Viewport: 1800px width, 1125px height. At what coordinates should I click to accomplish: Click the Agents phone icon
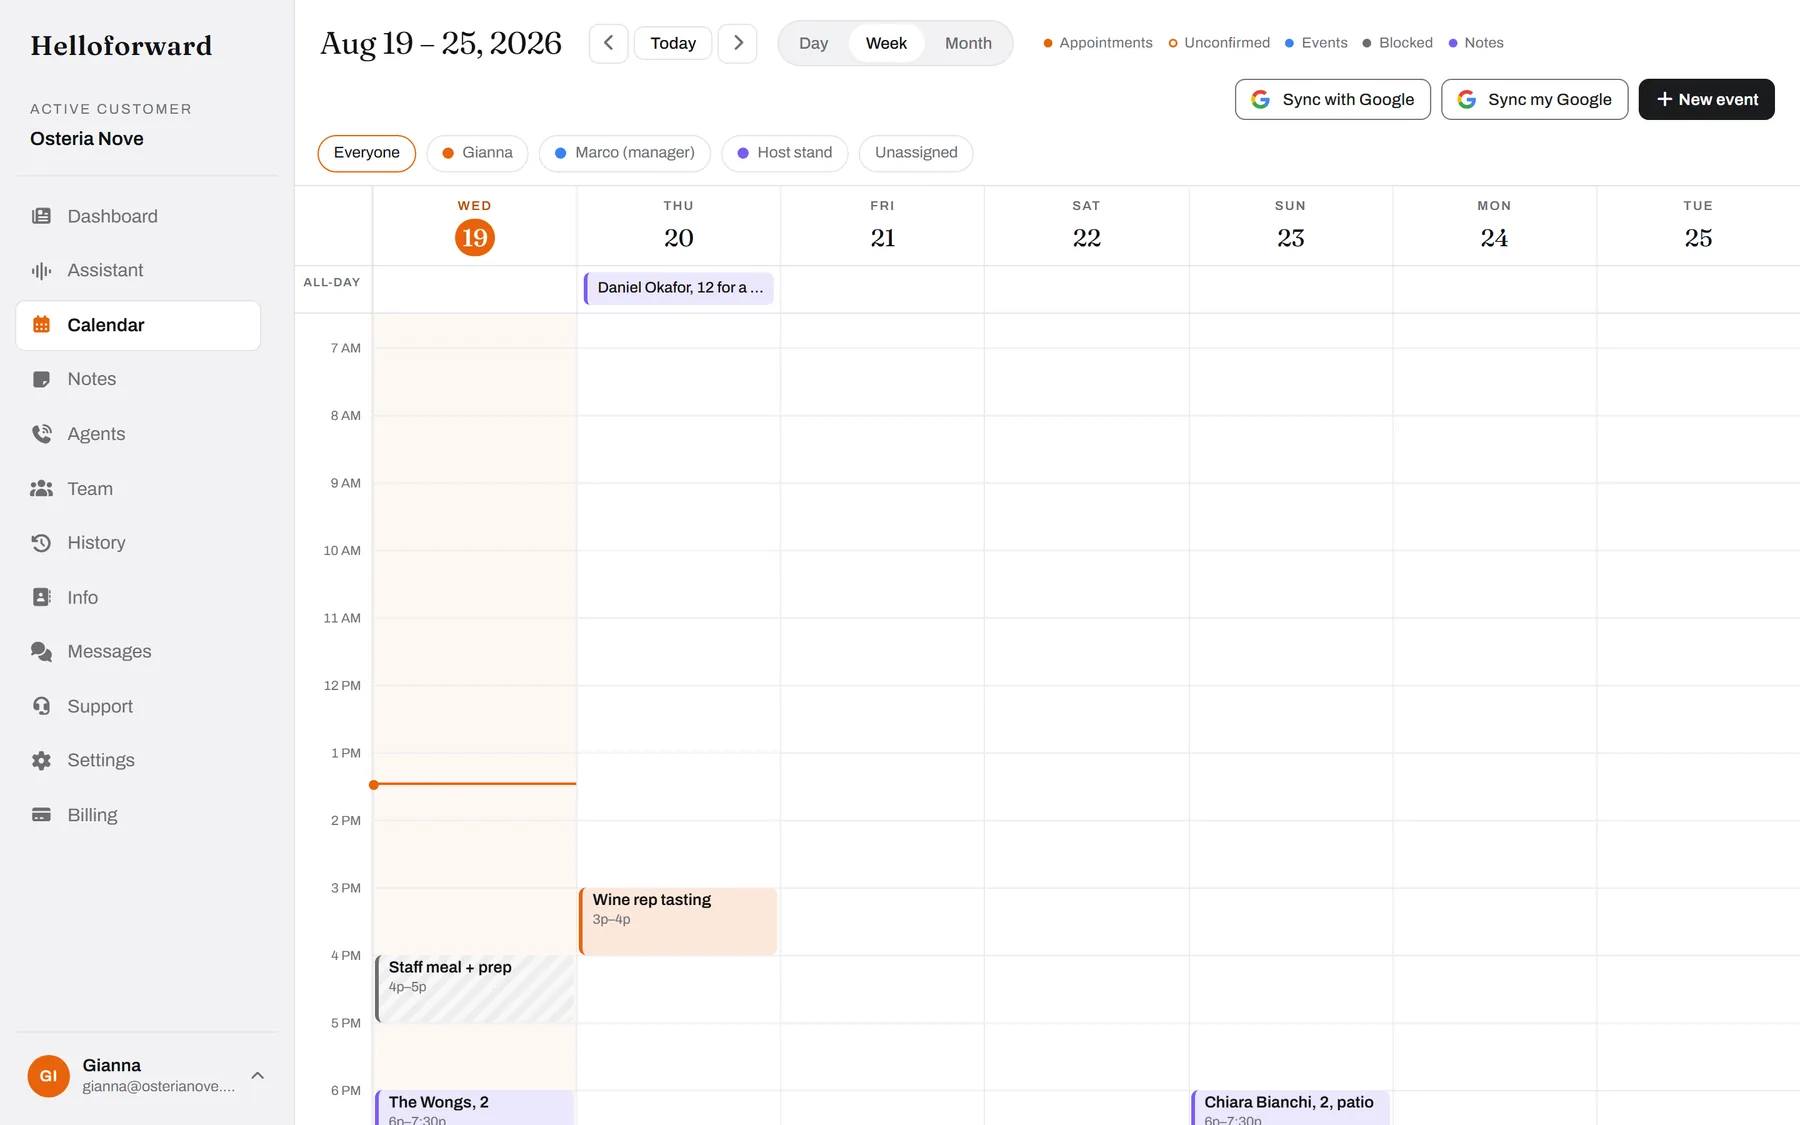coord(41,434)
